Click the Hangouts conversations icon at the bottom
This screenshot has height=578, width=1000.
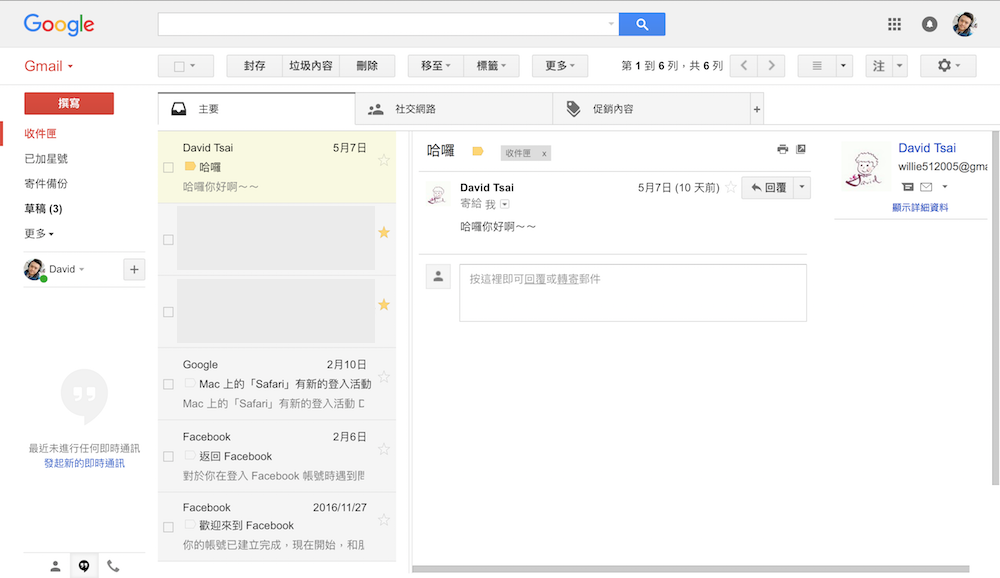coord(84,566)
